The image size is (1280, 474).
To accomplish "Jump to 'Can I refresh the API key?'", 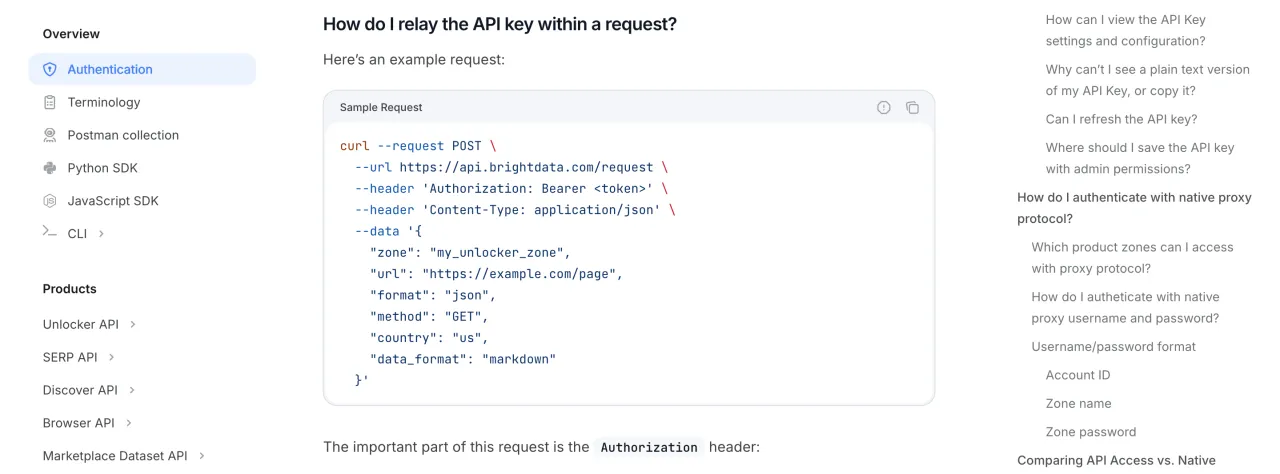I will click(x=1121, y=119).
